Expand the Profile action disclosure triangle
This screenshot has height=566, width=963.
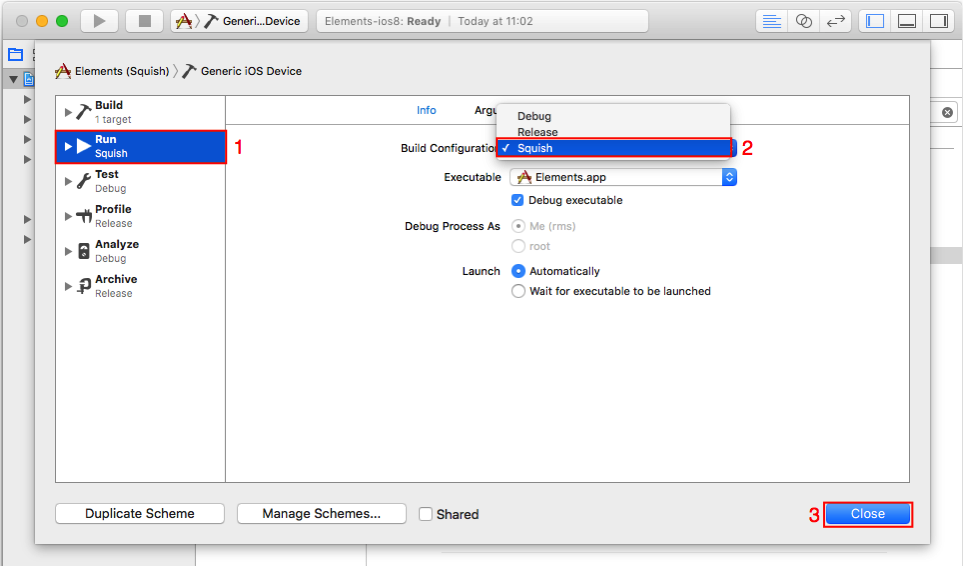pyautogui.click(x=68, y=216)
